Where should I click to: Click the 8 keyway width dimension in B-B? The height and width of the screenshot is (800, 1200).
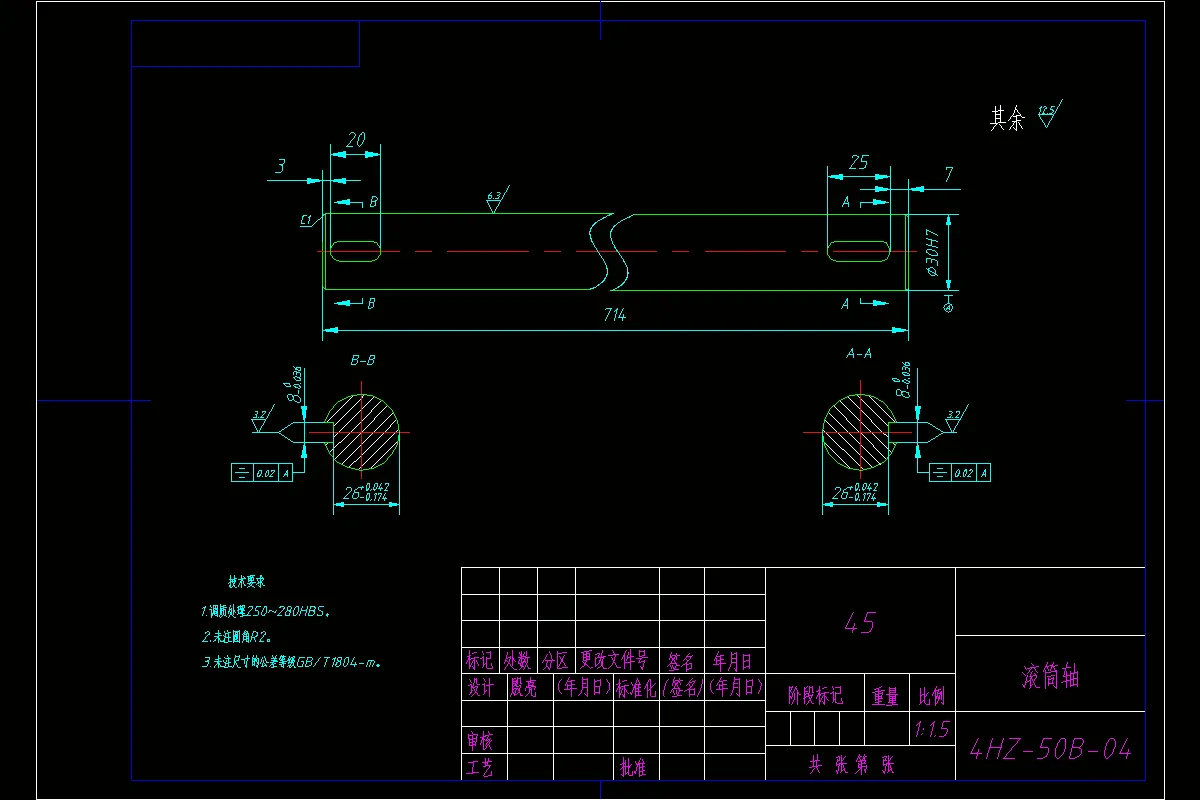[x=297, y=385]
